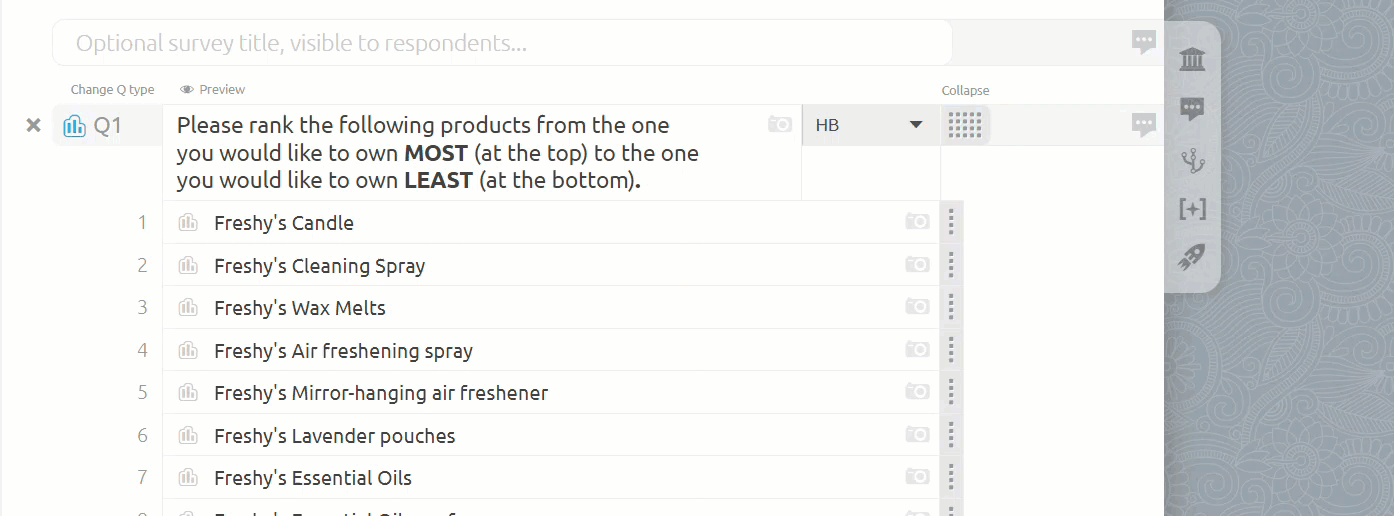Viewport: 1394px width, 516px height.
Task: Click the Q1 ranking type icon
Action: (74, 126)
